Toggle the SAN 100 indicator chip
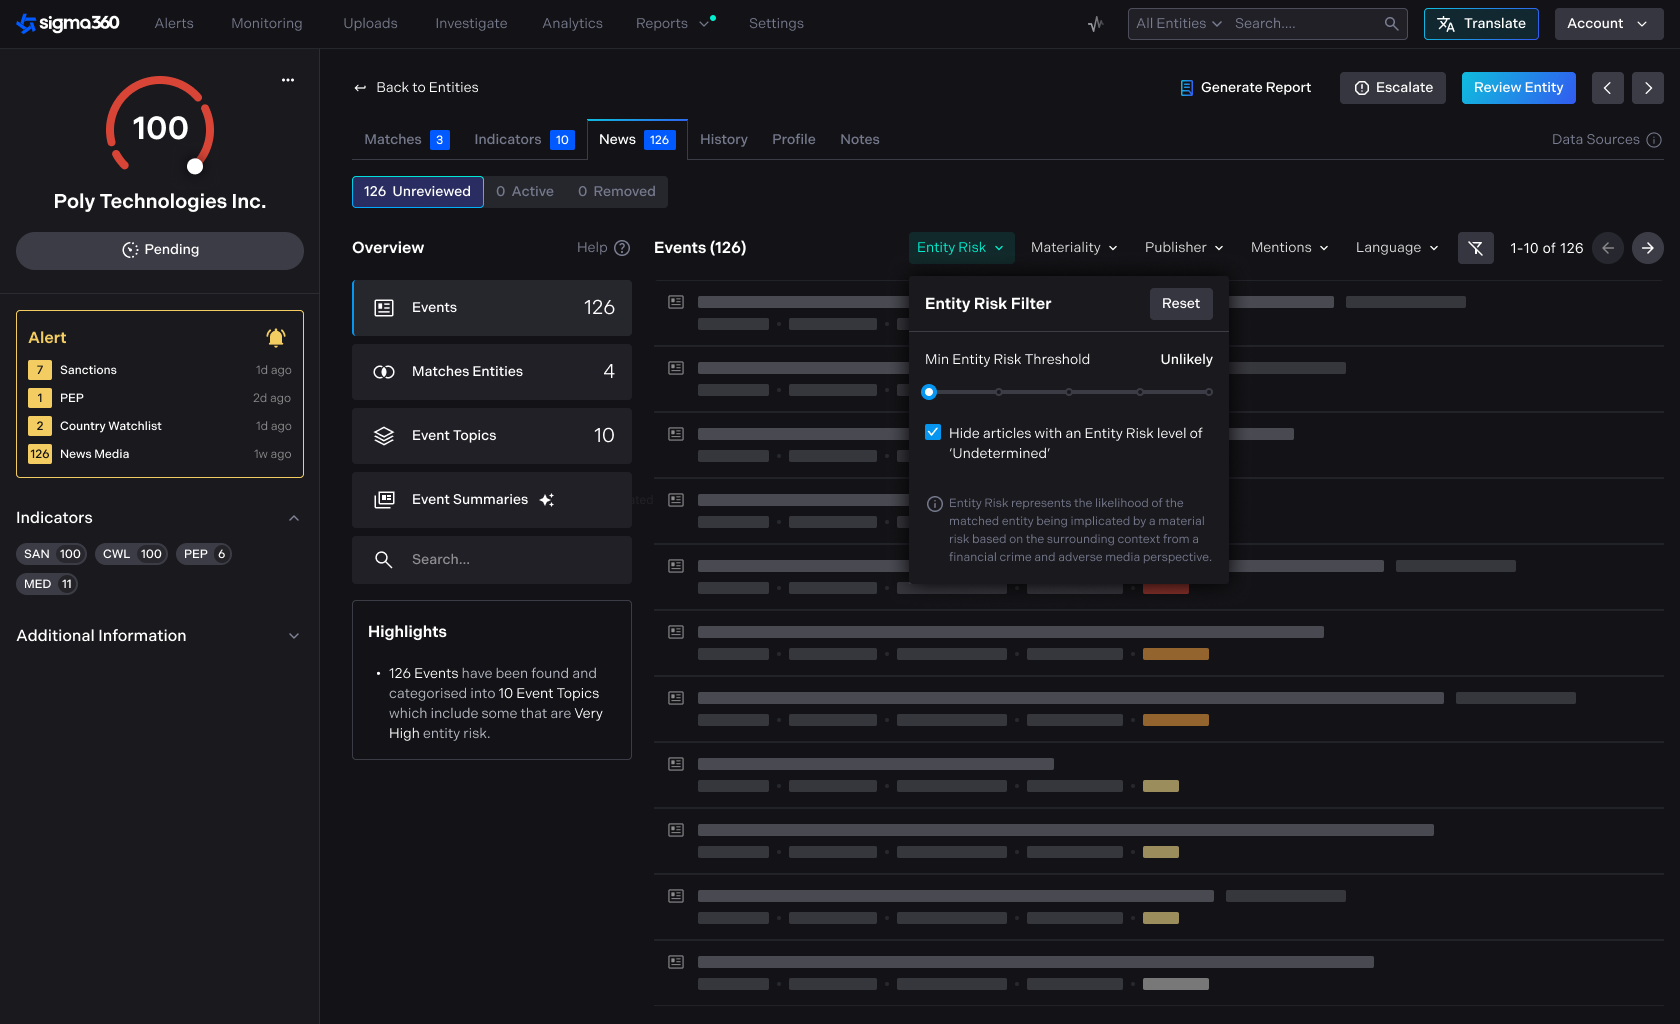 click(x=52, y=554)
